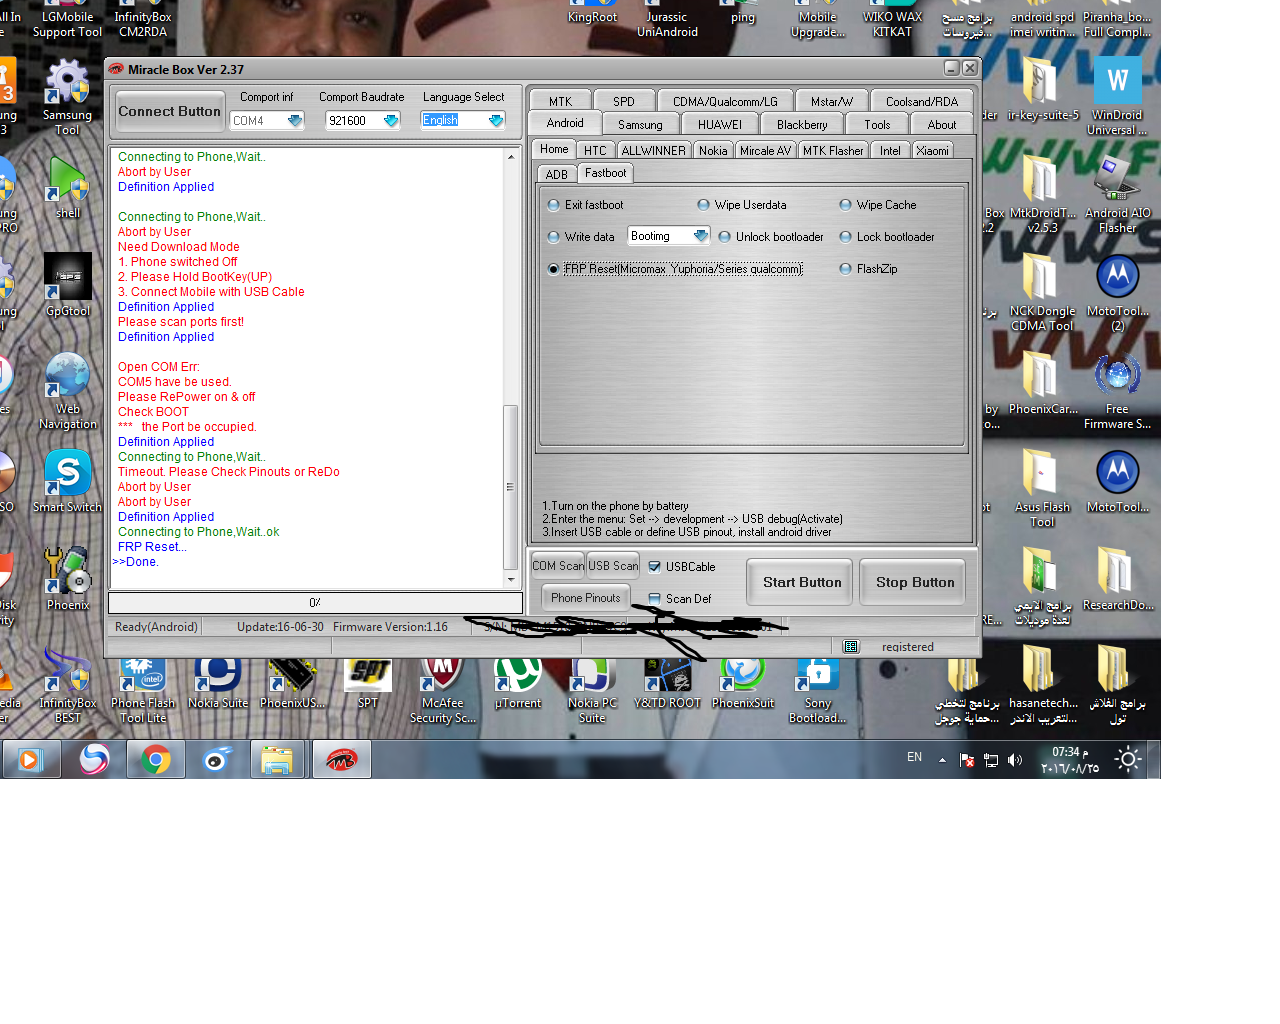Open HUAWEI tab
Viewport: 1280px width, 1024px height.
pos(720,125)
